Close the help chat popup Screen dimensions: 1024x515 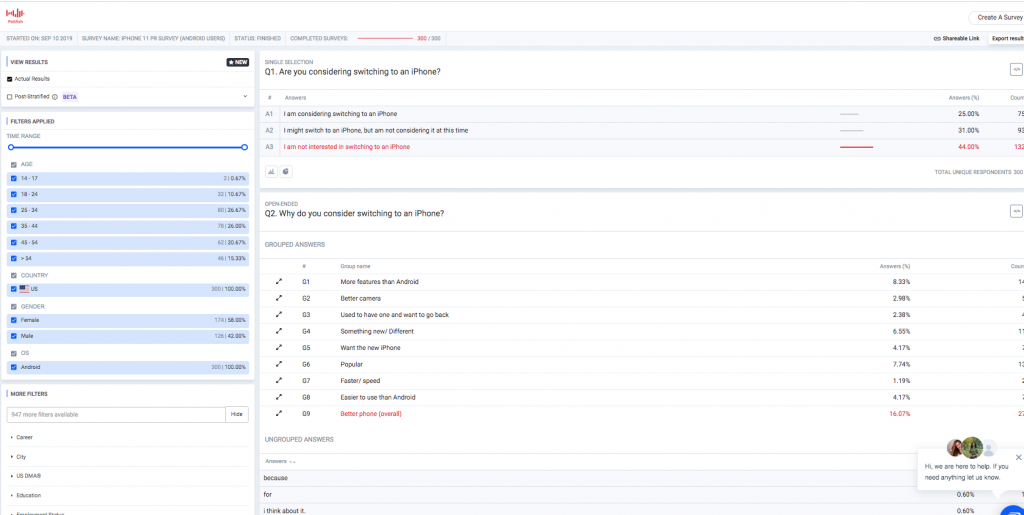click(x=1019, y=457)
